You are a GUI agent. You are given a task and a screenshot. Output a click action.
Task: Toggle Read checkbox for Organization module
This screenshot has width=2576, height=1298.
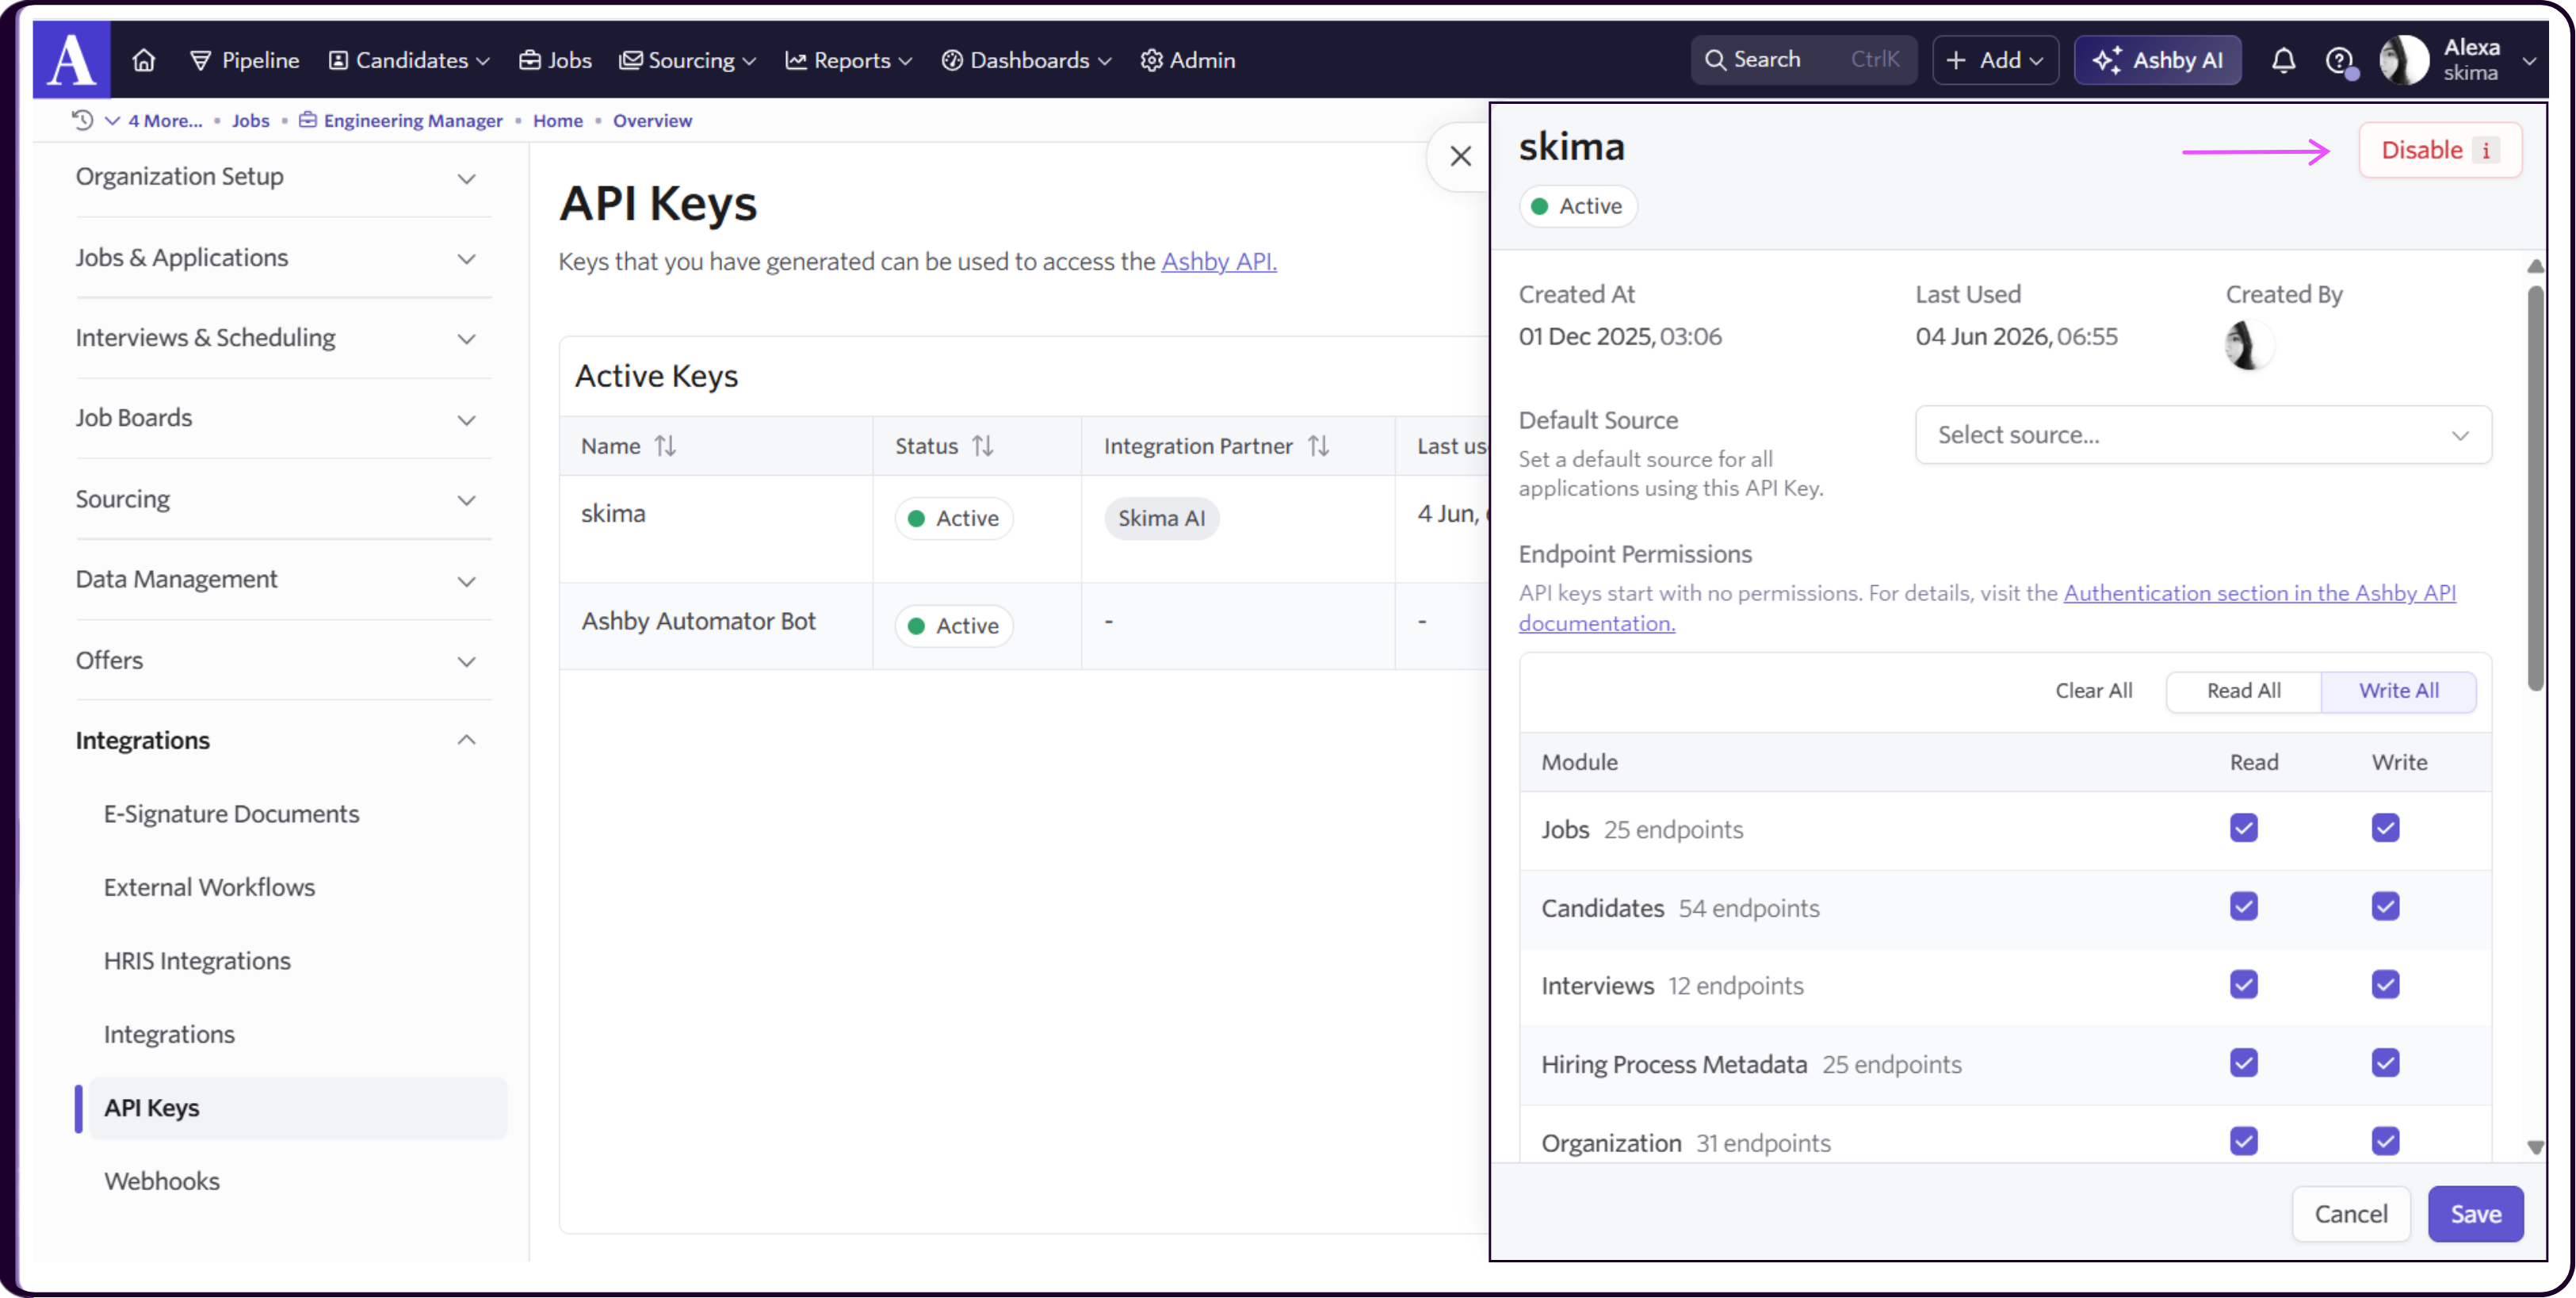click(x=2243, y=1141)
